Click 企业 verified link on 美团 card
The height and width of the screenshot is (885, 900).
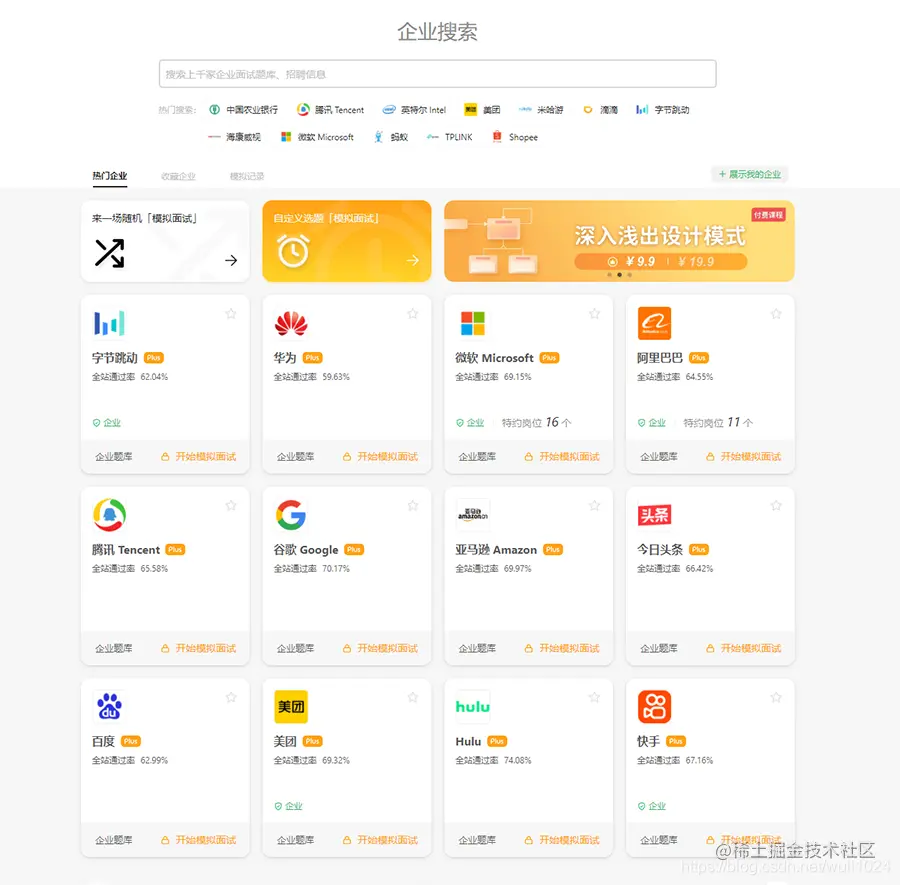[289, 806]
